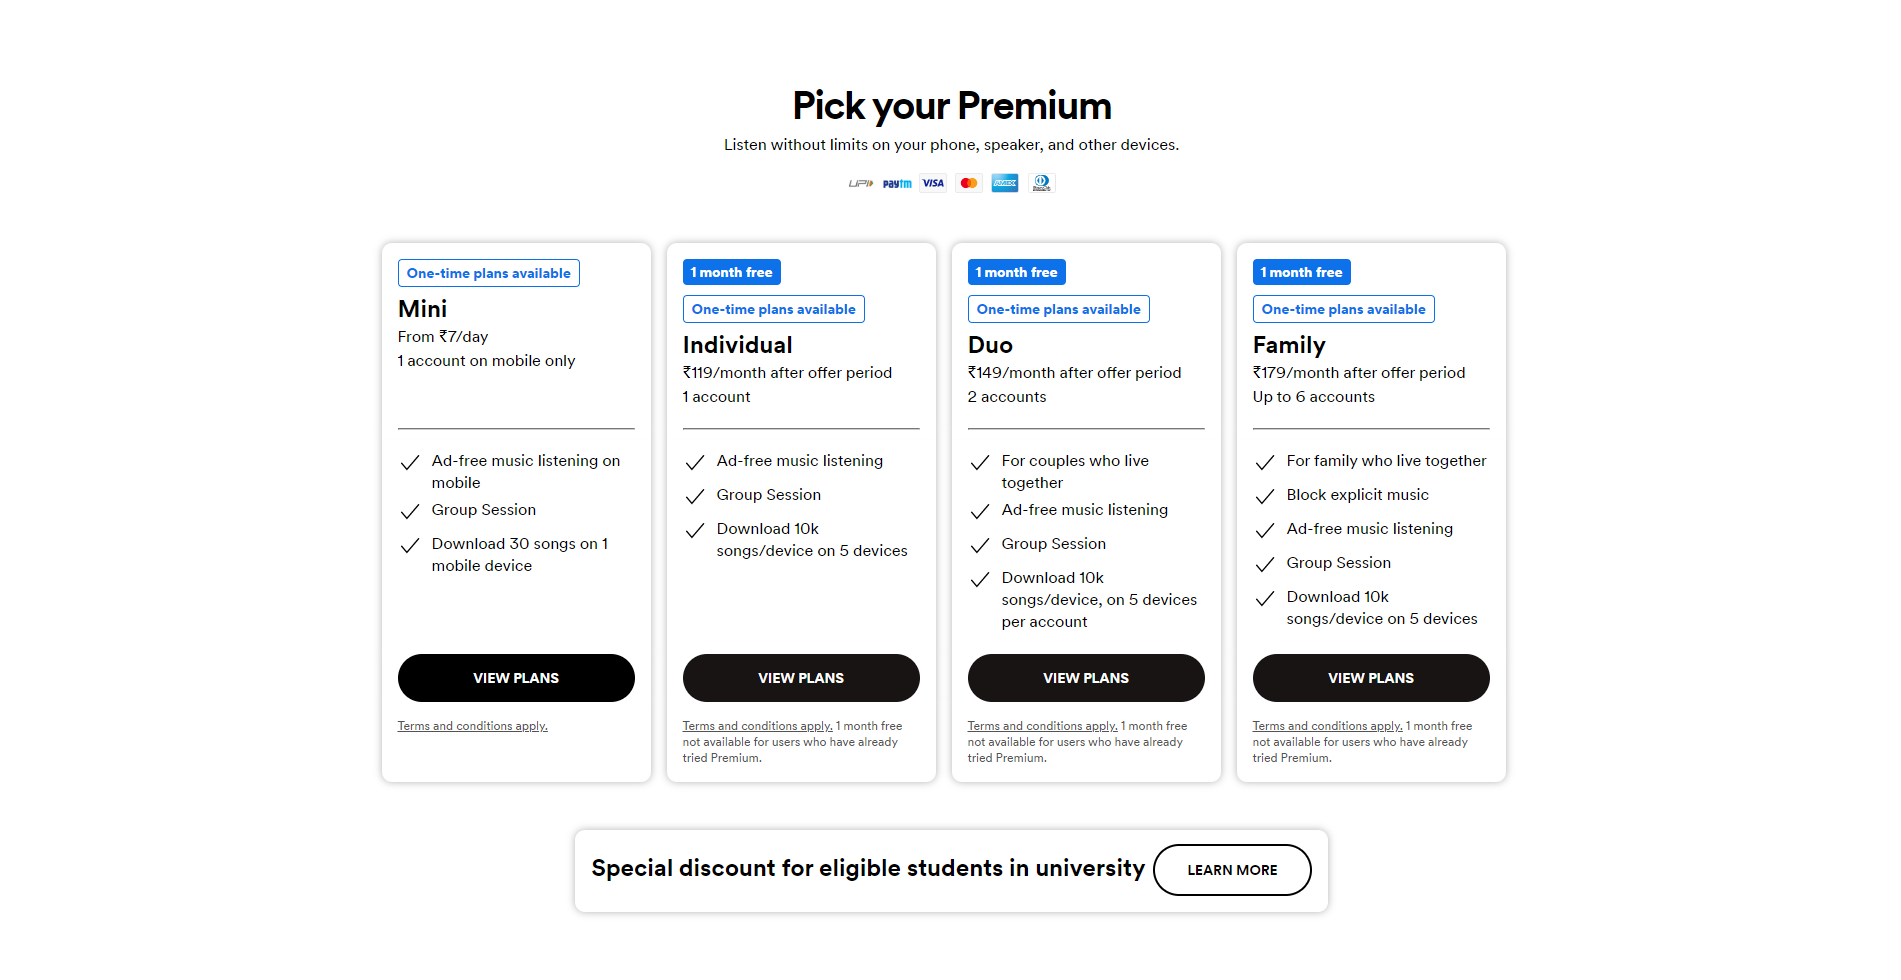The image size is (1901, 980).
Task: Click the 1 month free badge on Family
Action: [1301, 271]
